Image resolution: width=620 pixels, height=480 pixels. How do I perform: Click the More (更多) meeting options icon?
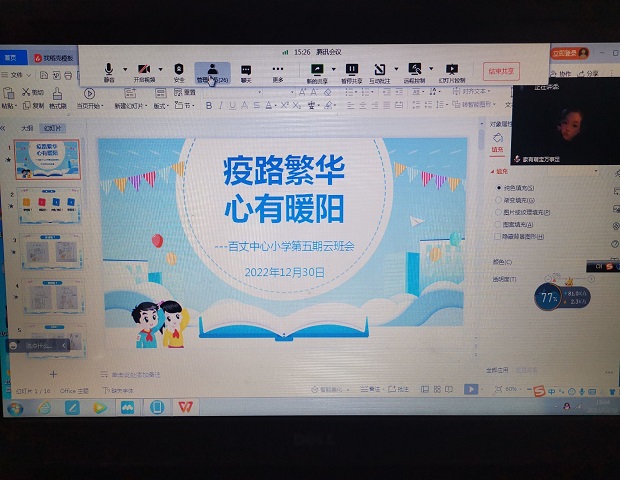point(278,70)
